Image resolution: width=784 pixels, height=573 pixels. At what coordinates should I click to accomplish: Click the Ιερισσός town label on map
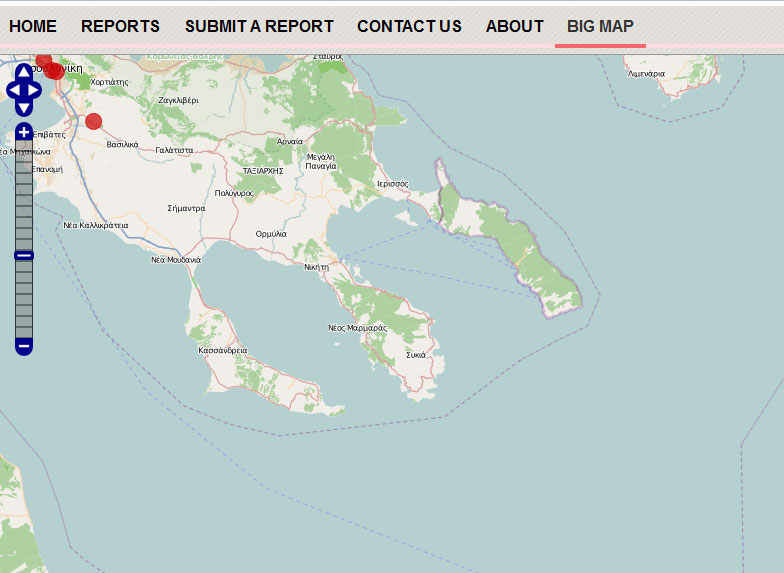[x=392, y=184]
